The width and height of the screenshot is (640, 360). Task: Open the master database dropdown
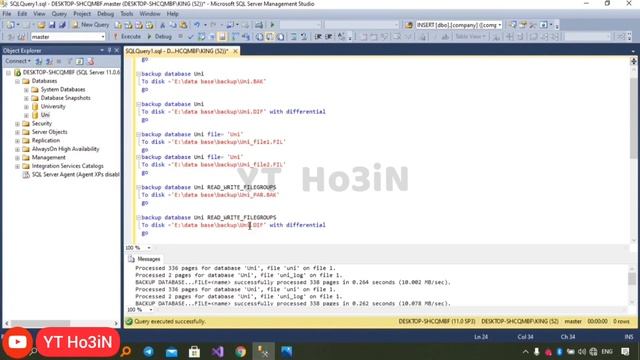[x=68, y=37]
